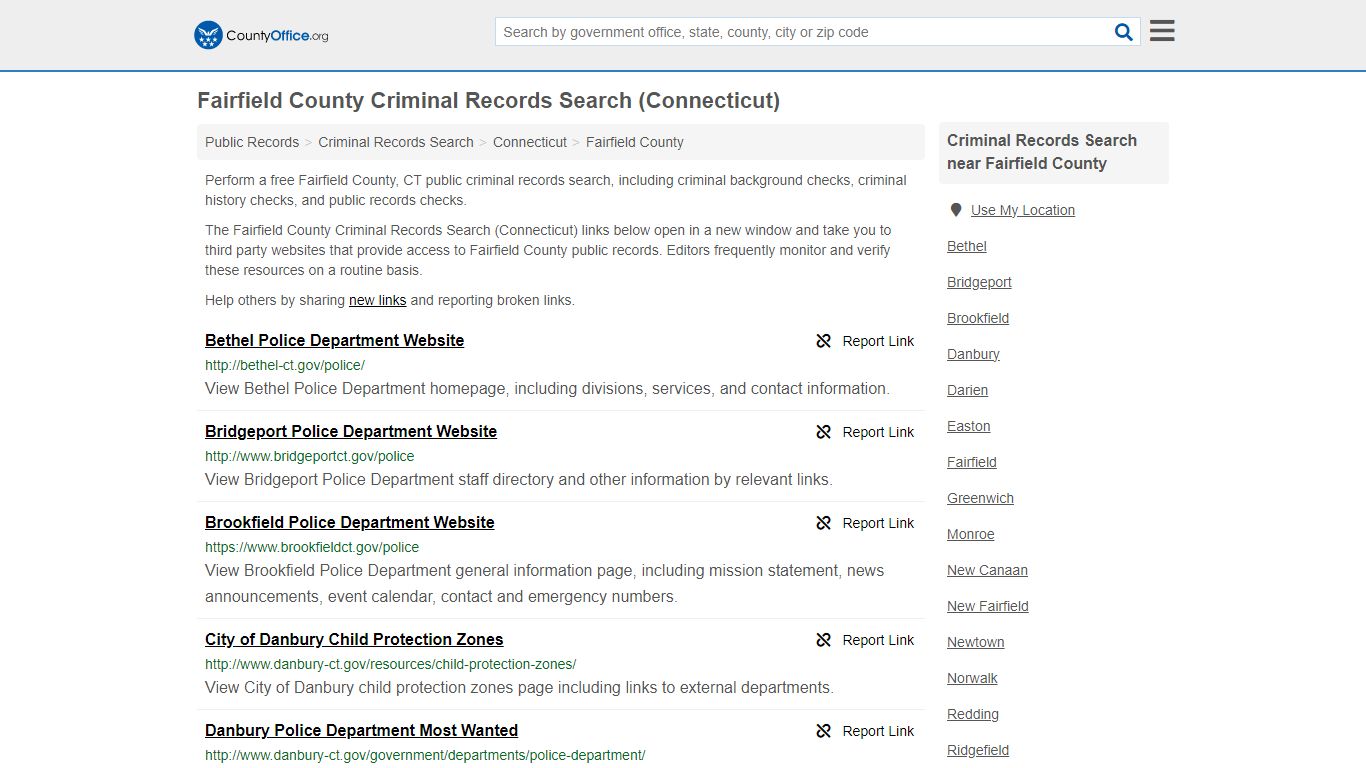
Task: Open Brookfield Police Department Website
Action: click(x=350, y=522)
